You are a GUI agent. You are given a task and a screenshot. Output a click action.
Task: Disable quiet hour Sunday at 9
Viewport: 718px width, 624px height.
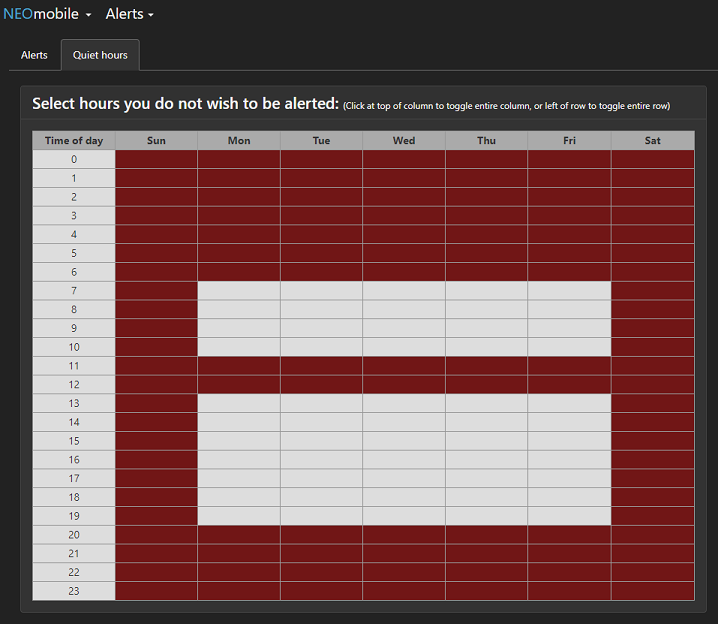[156, 328]
